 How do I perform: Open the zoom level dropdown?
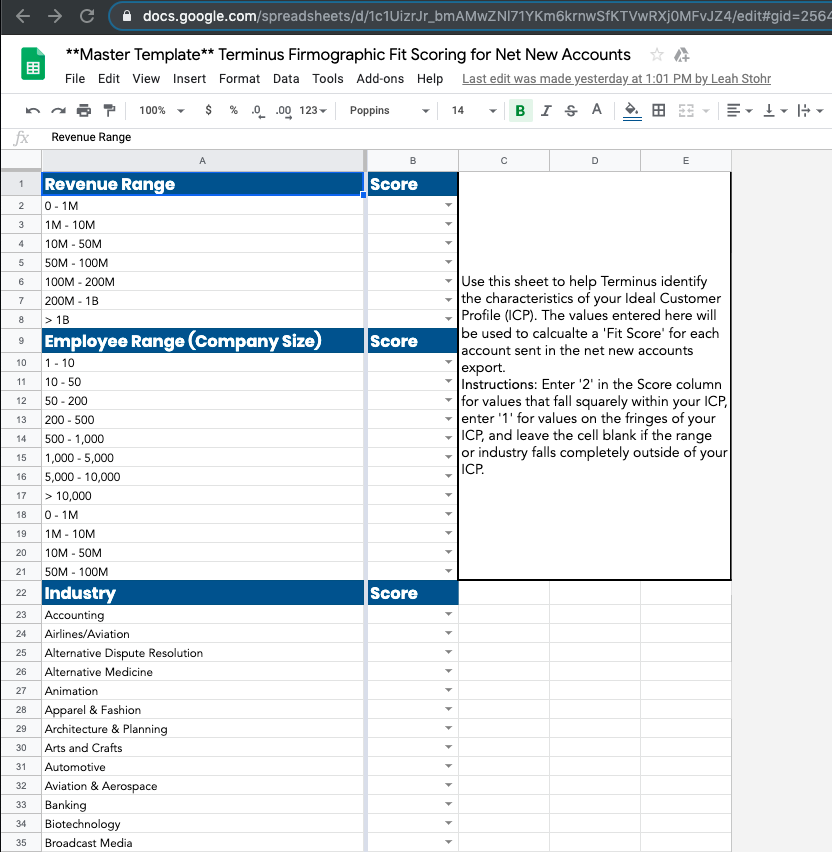point(161,110)
